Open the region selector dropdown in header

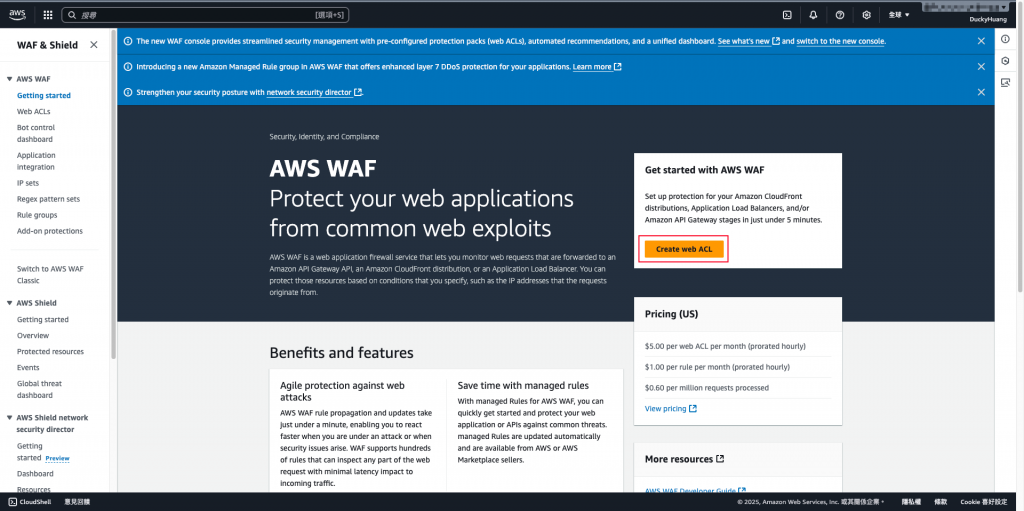click(x=899, y=14)
